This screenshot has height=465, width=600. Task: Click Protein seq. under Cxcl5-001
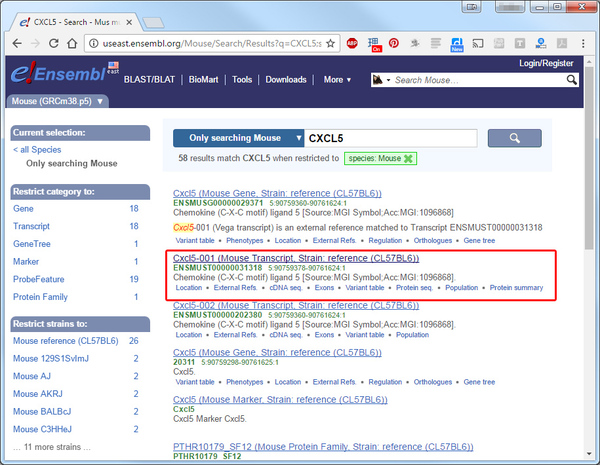pyautogui.click(x=414, y=288)
